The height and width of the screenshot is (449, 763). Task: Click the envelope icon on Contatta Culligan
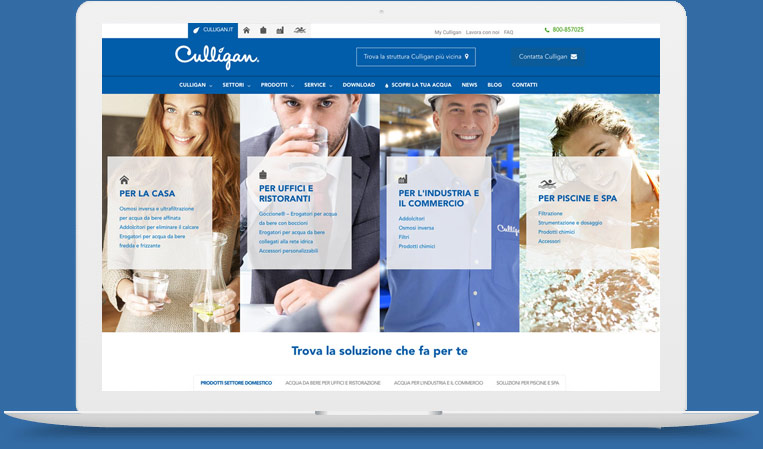[574, 56]
